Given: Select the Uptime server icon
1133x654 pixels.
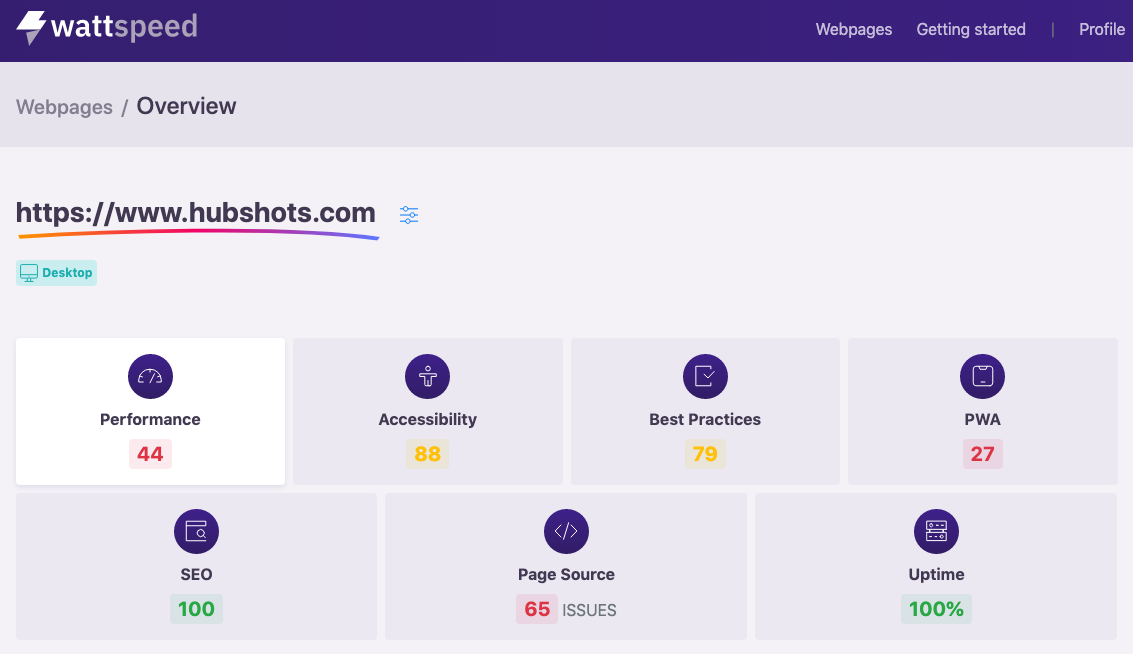Looking at the screenshot, I should [x=936, y=531].
